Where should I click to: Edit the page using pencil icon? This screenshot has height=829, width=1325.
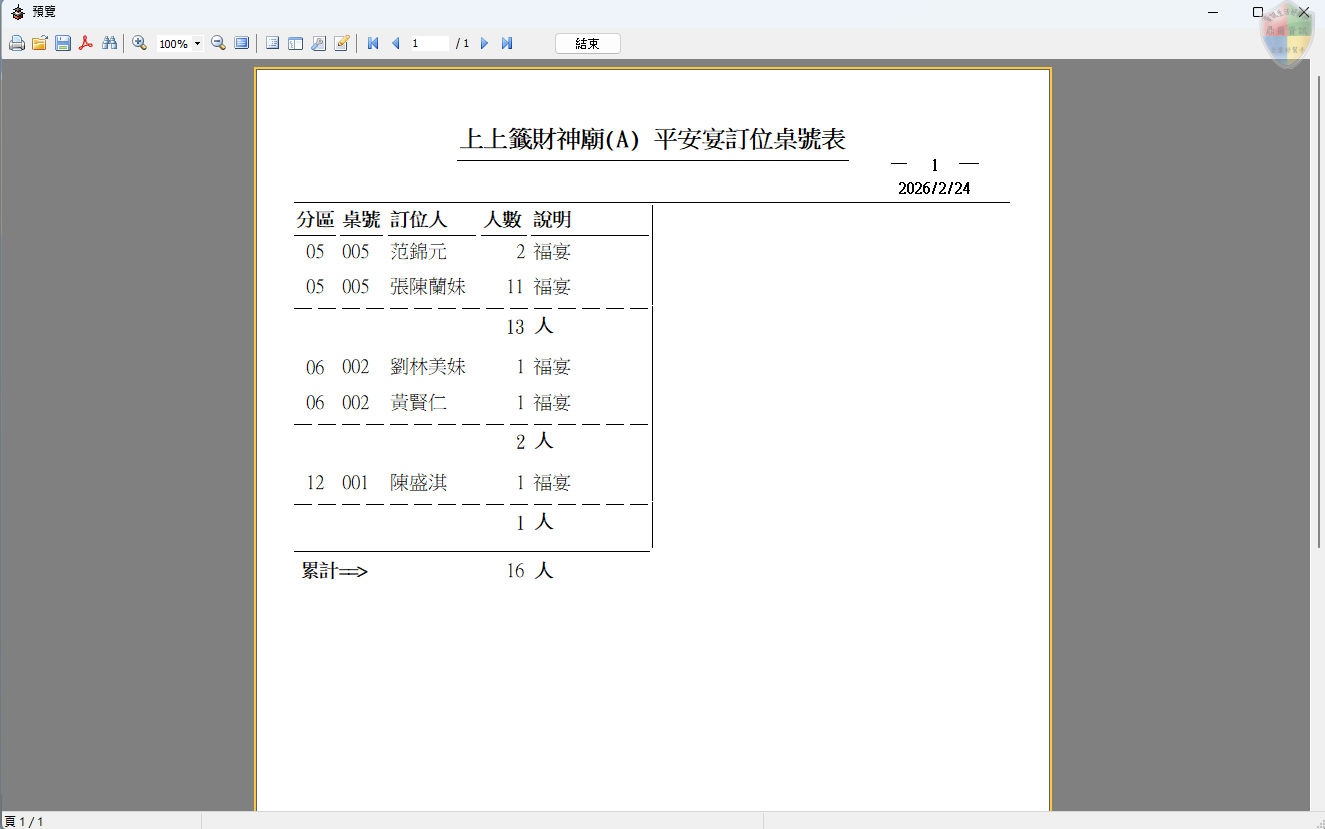[341, 44]
